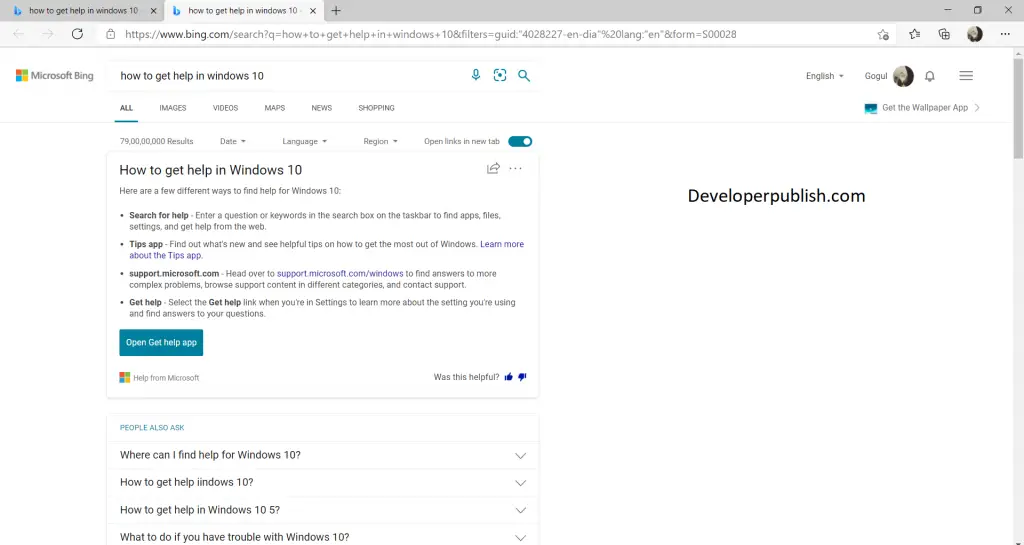This screenshot has height=545, width=1024.
Task: Click the page vertical scrollbar thumb
Action: coord(1018,108)
